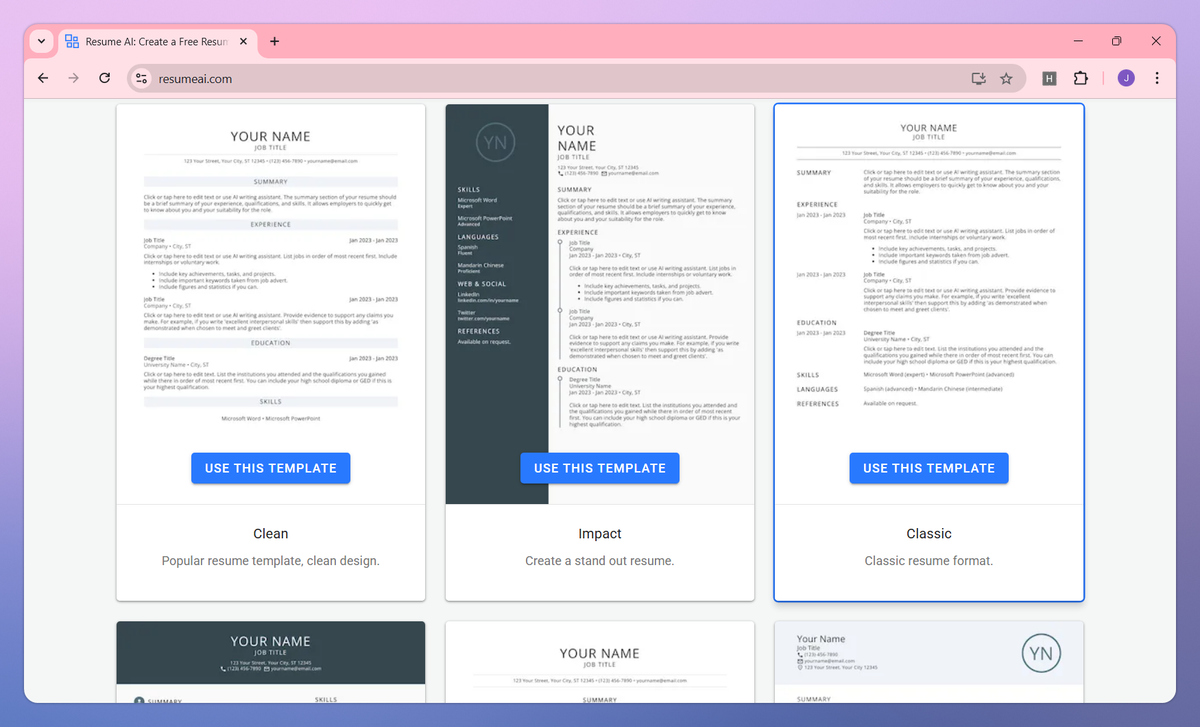
Task: Open the extensions puzzle icon
Action: pos(1081,78)
